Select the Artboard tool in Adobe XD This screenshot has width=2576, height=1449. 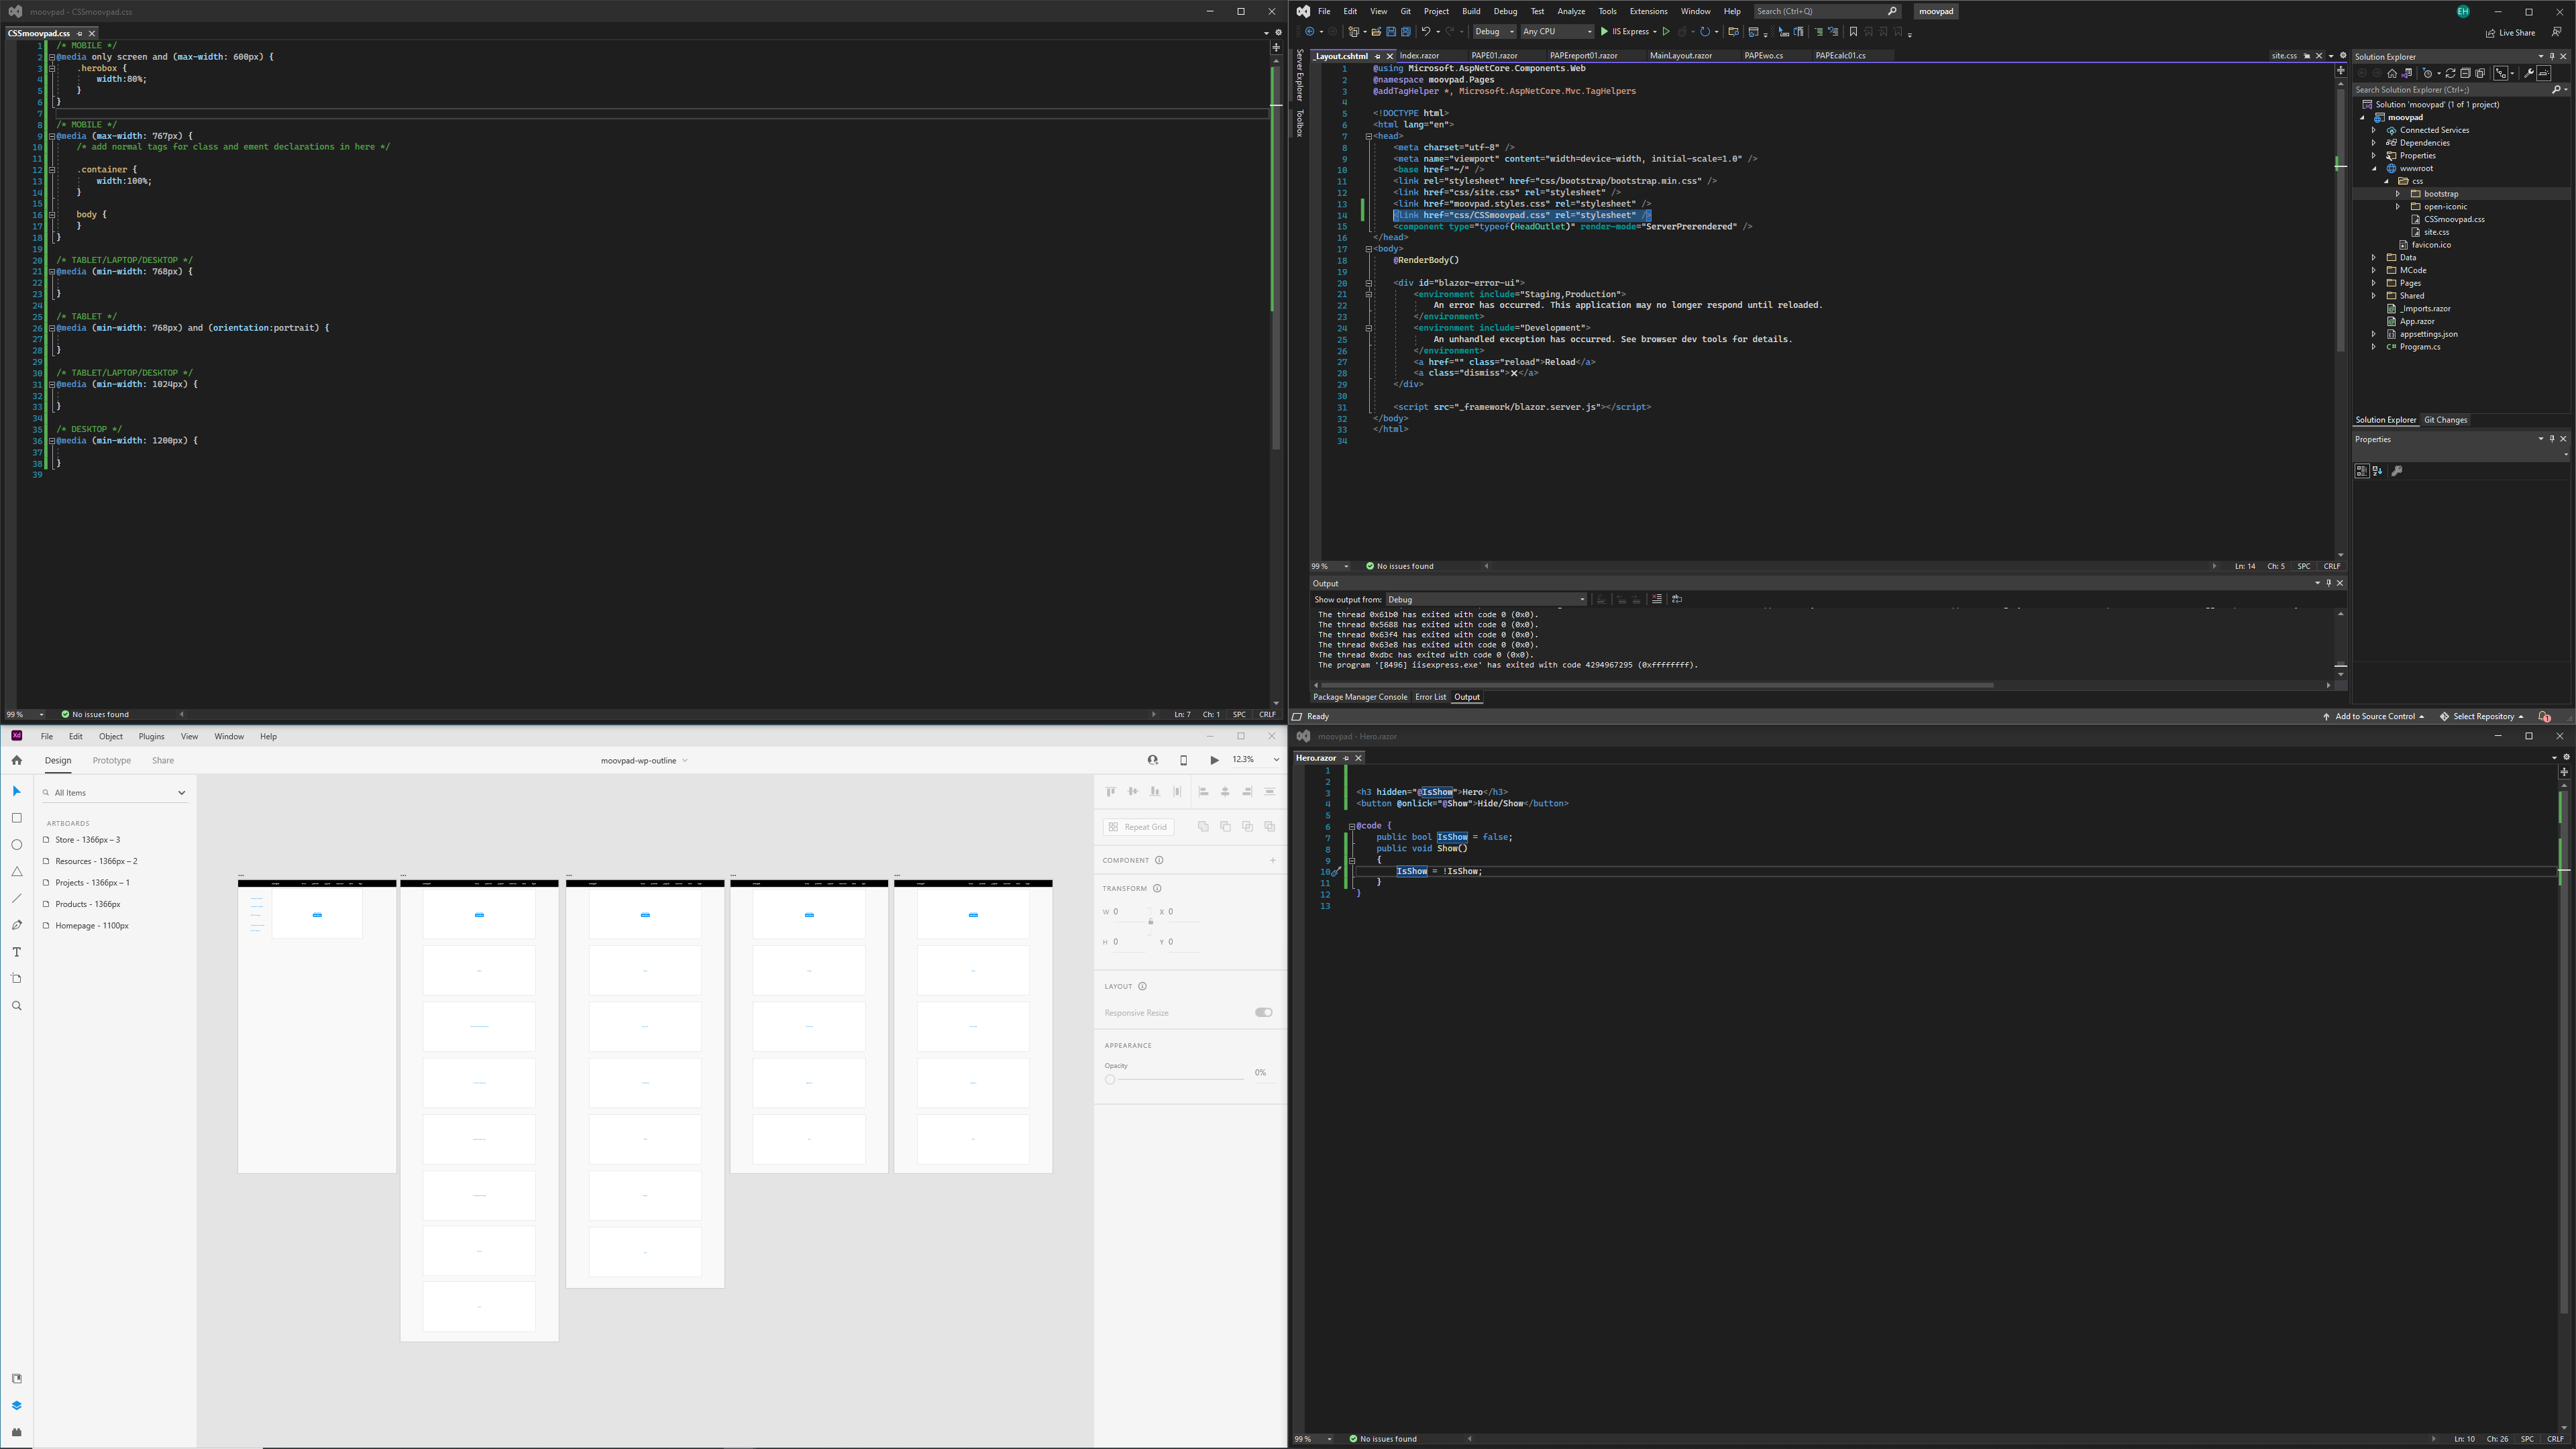[x=16, y=979]
